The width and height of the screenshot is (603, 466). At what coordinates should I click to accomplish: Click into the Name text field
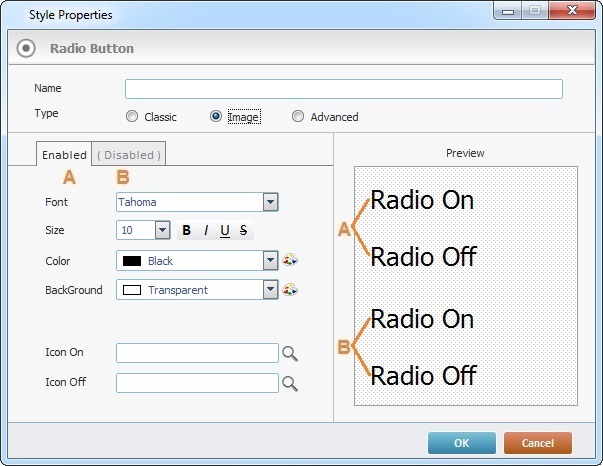[343, 89]
